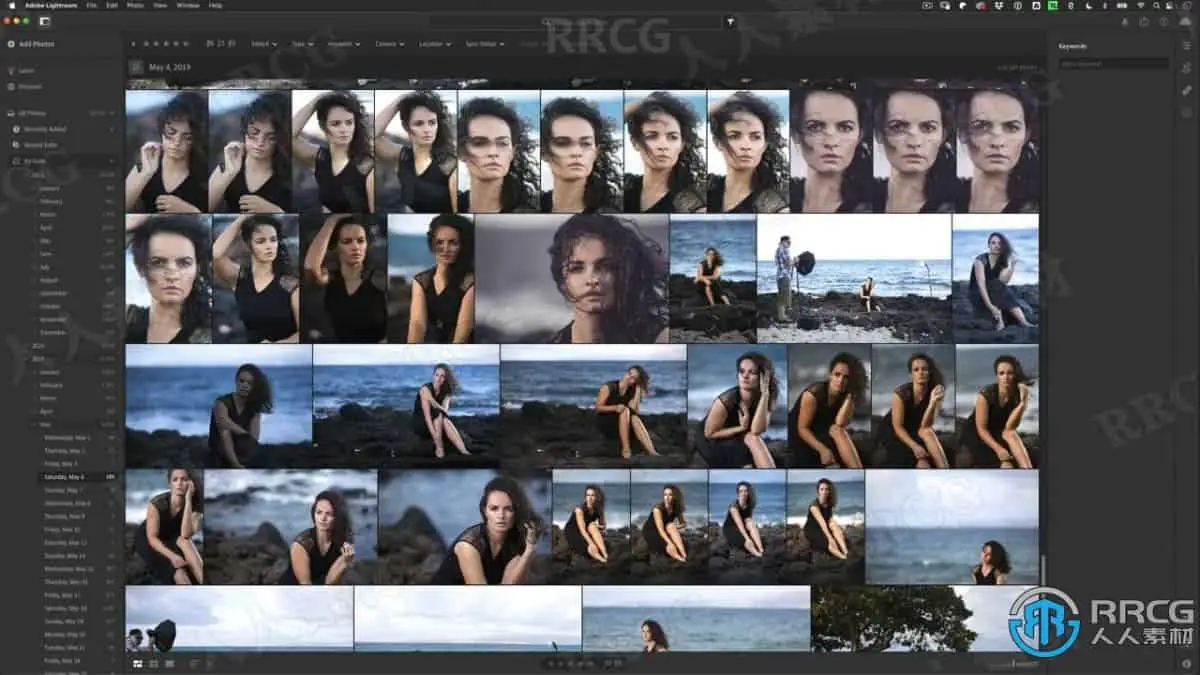Click the photo grid vertical scrollbar

1043,570
